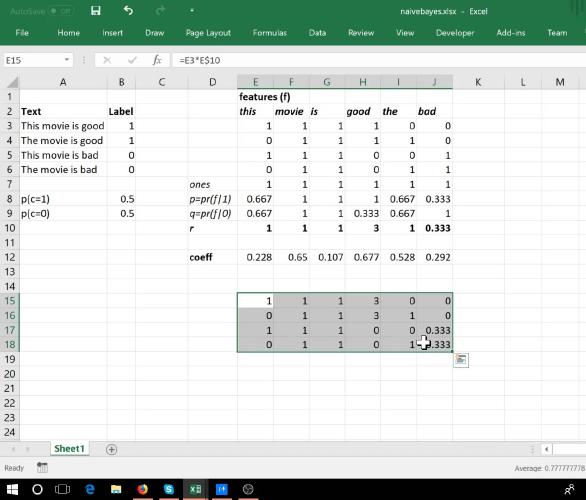Viewport: 586px width, 500px height.
Task: Open the Formulas ribbon tab
Action: tap(269, 33)
